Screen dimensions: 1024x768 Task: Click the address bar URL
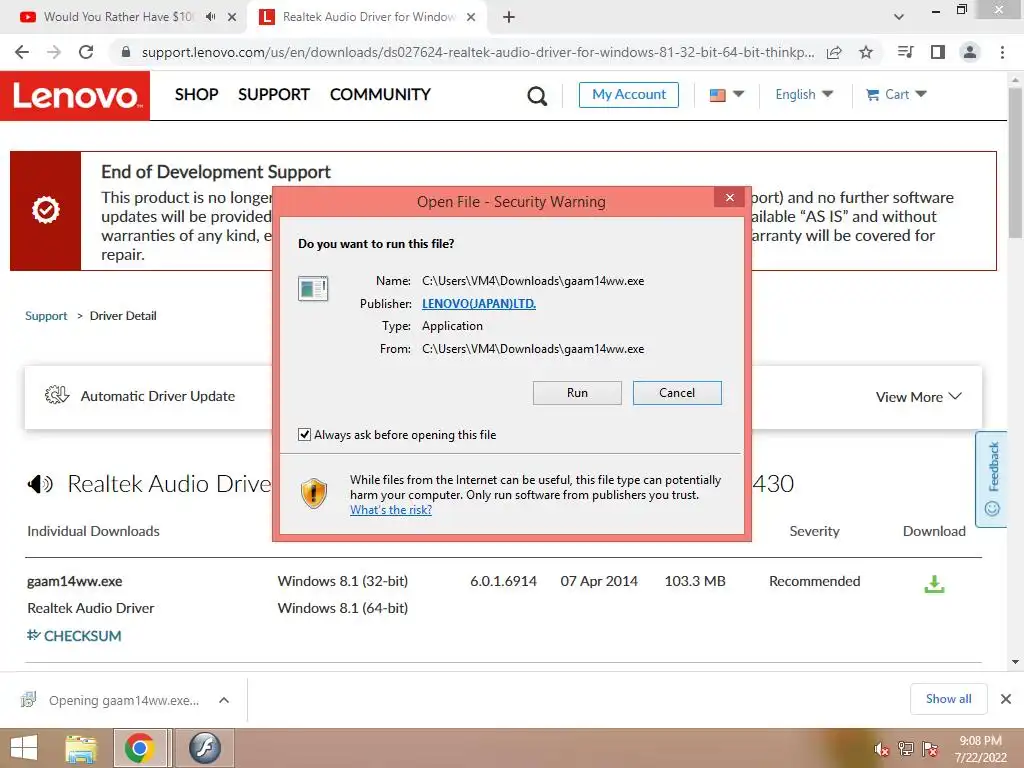coord(478,52)
